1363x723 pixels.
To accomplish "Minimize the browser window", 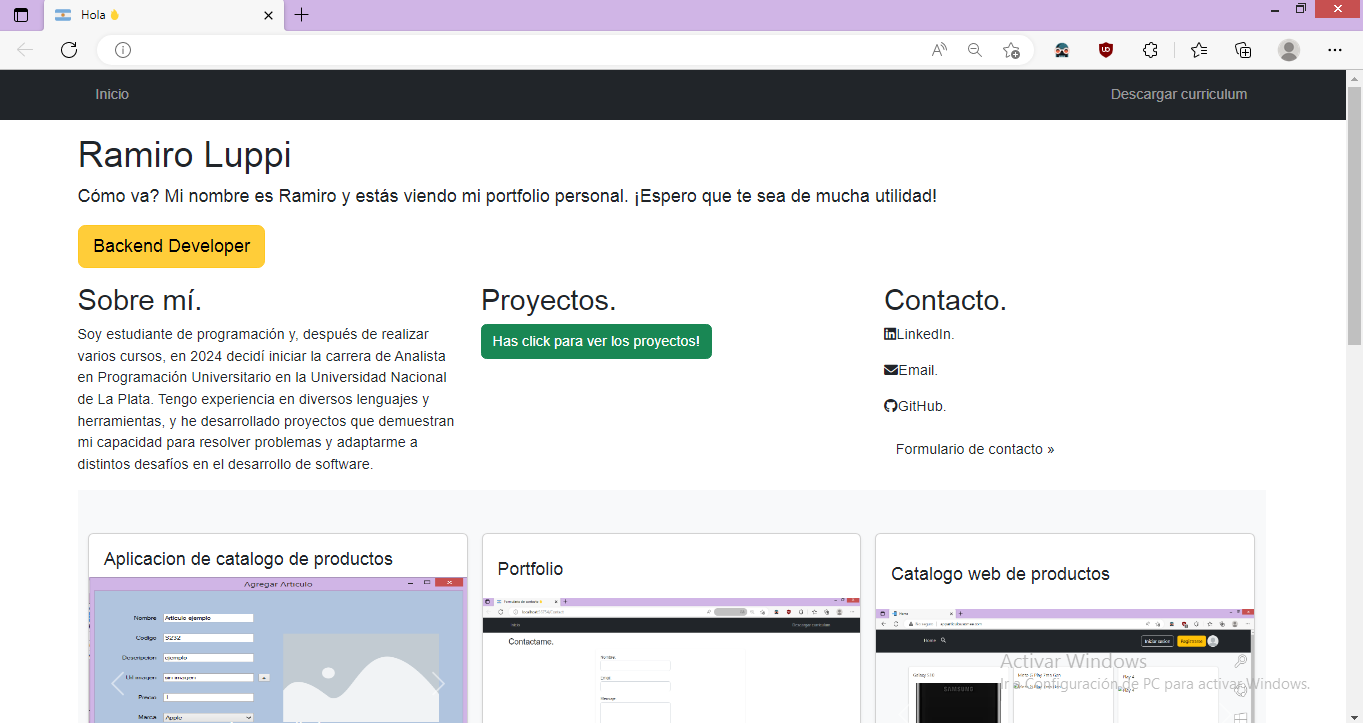I will [x=1274, y=9].
